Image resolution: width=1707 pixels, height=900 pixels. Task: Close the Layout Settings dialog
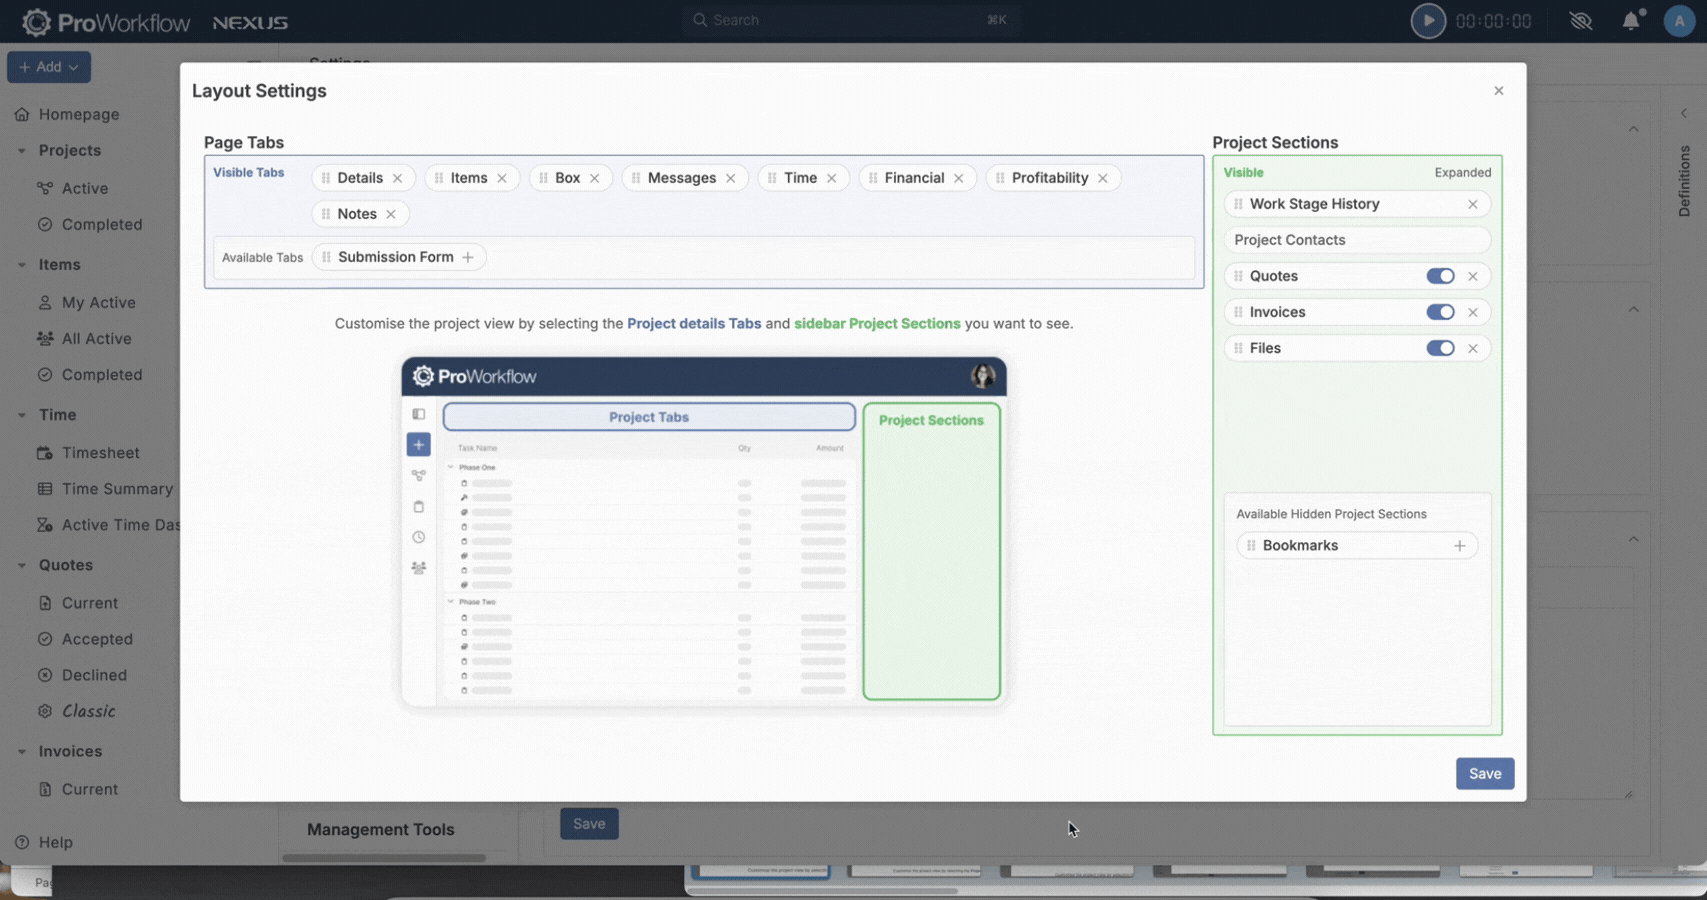[x=1498, y=91]
